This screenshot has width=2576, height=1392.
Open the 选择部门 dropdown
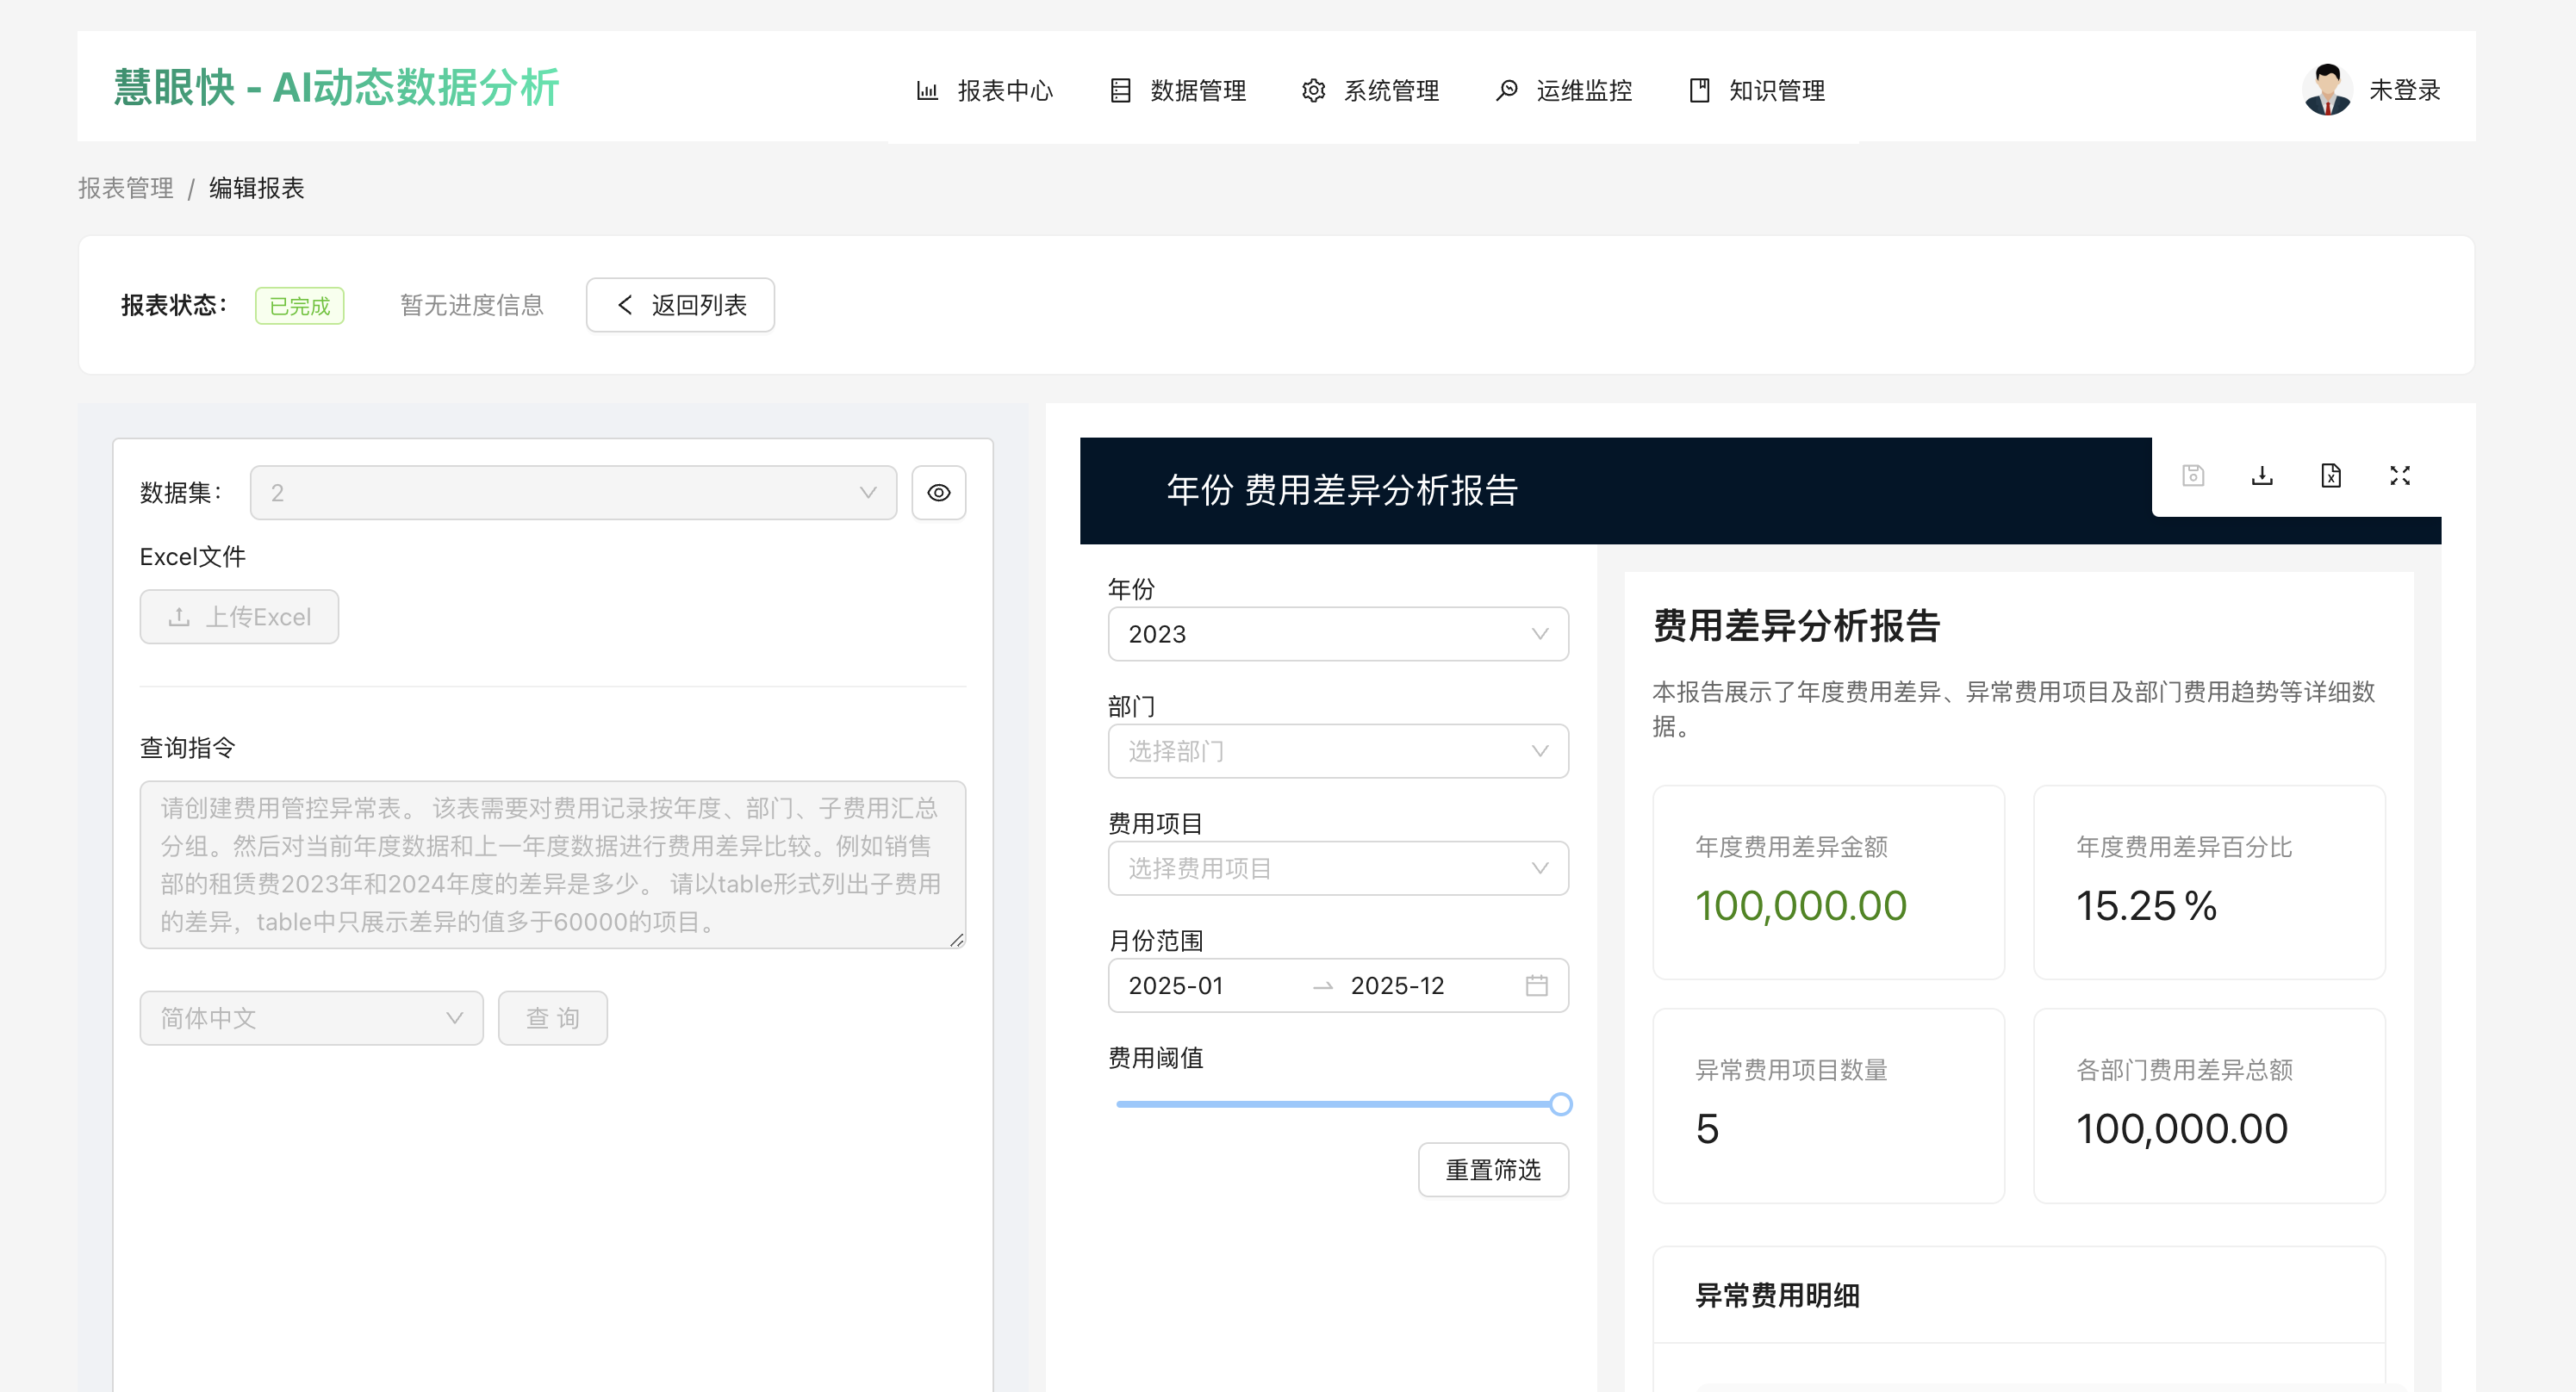1337,751
